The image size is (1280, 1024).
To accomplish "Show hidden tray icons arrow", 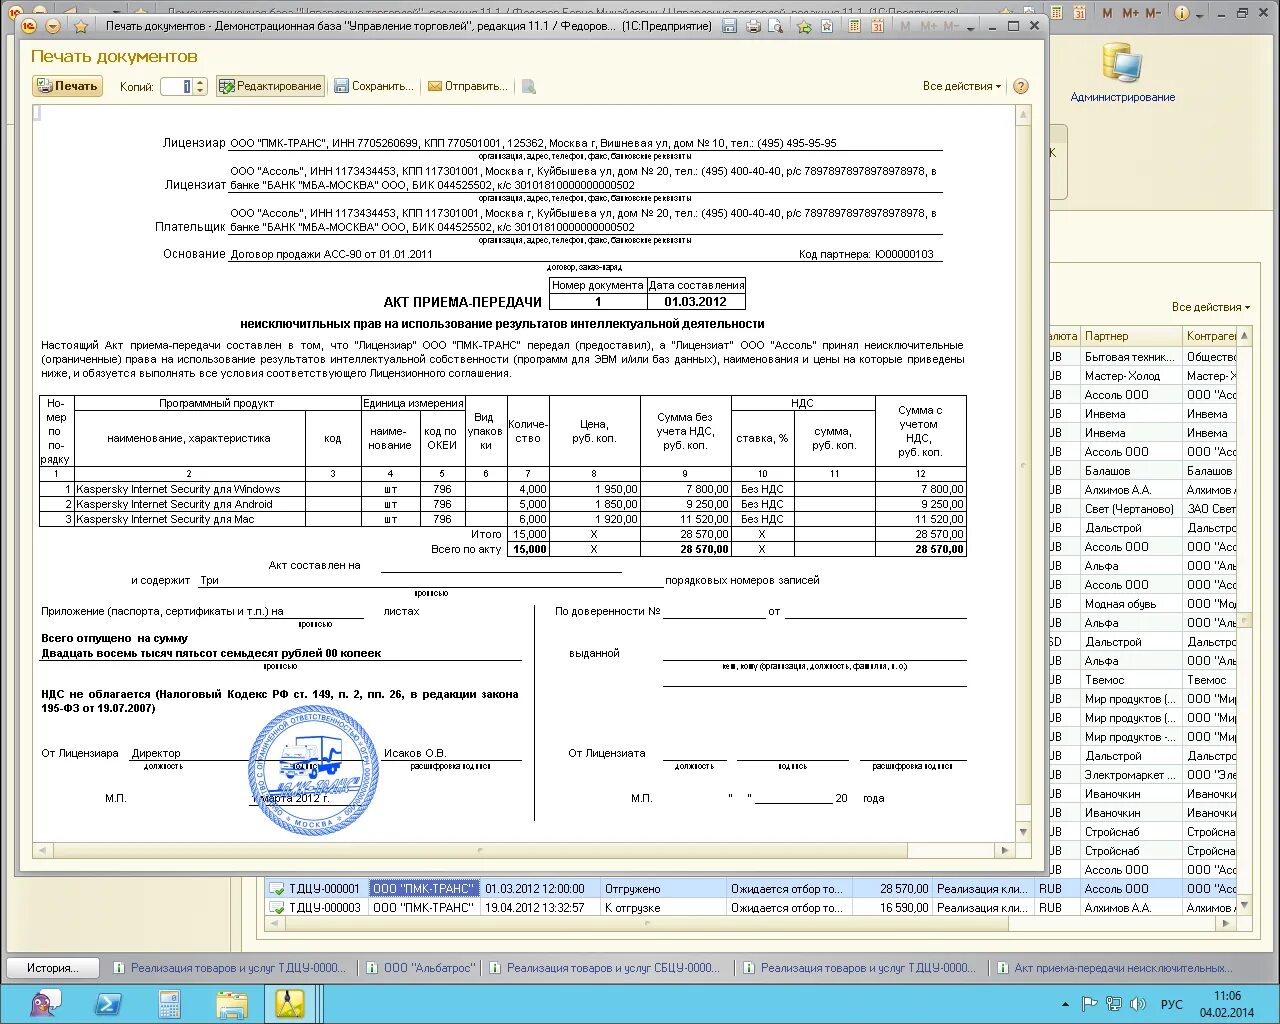I will click(1065, 1004).
